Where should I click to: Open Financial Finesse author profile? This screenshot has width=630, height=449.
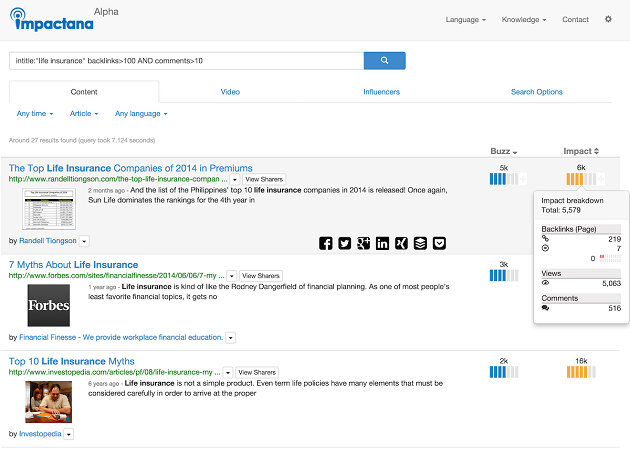click(121, 337)
